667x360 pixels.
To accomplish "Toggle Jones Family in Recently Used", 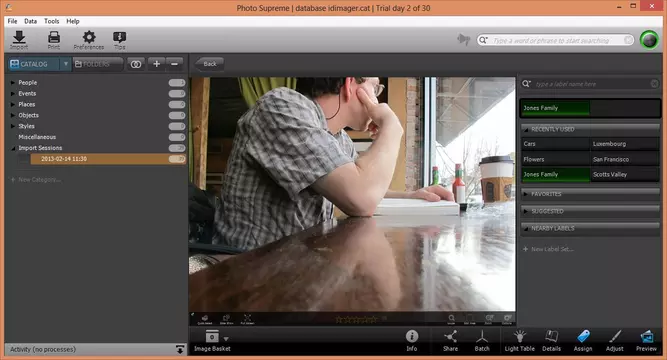I will click(555, 174).
